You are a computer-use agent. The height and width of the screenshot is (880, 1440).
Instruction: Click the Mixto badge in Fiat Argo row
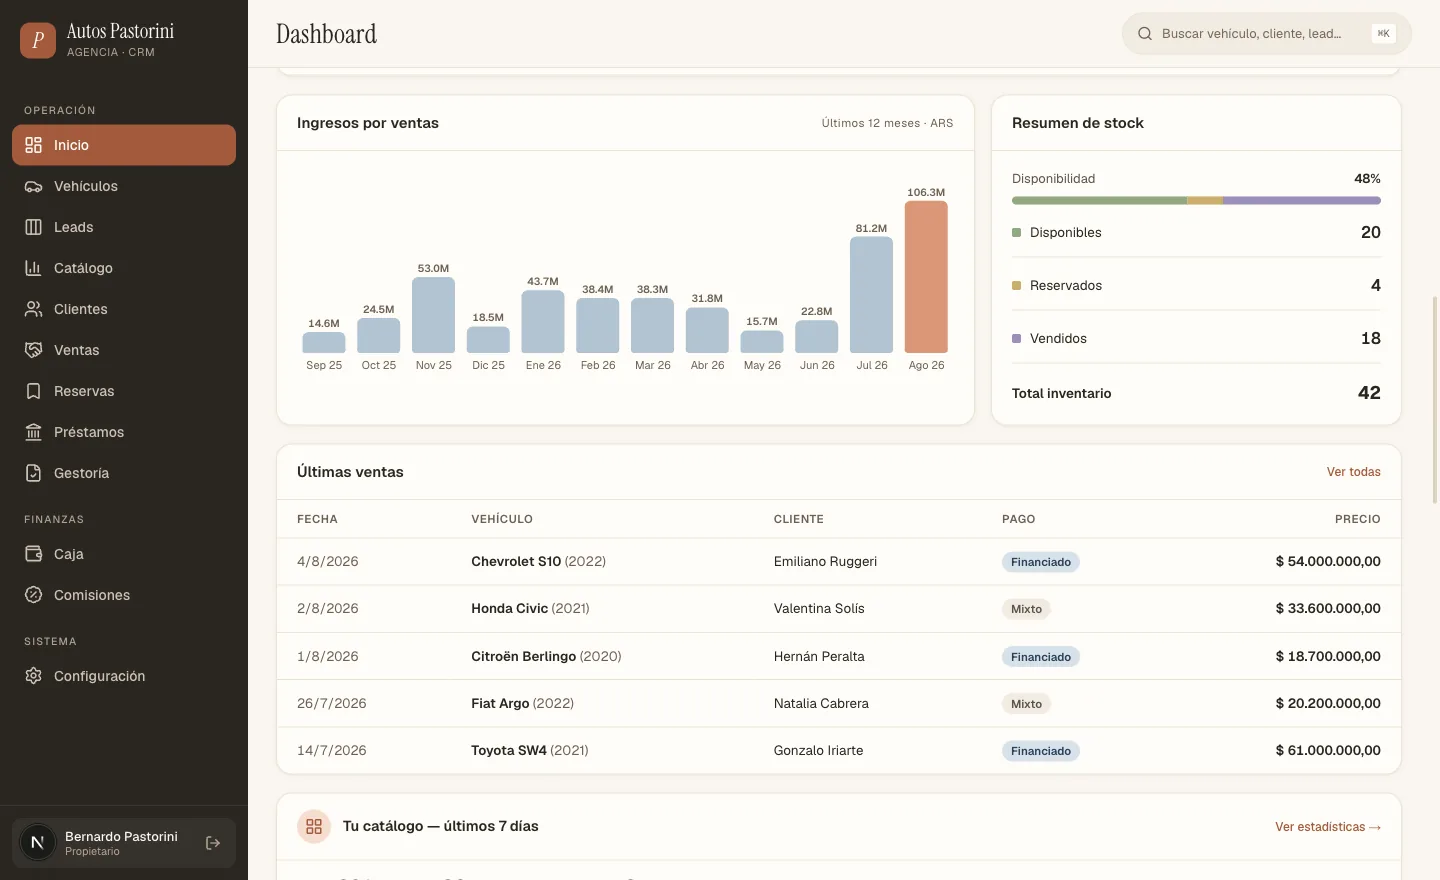[x=1026, y=704]
